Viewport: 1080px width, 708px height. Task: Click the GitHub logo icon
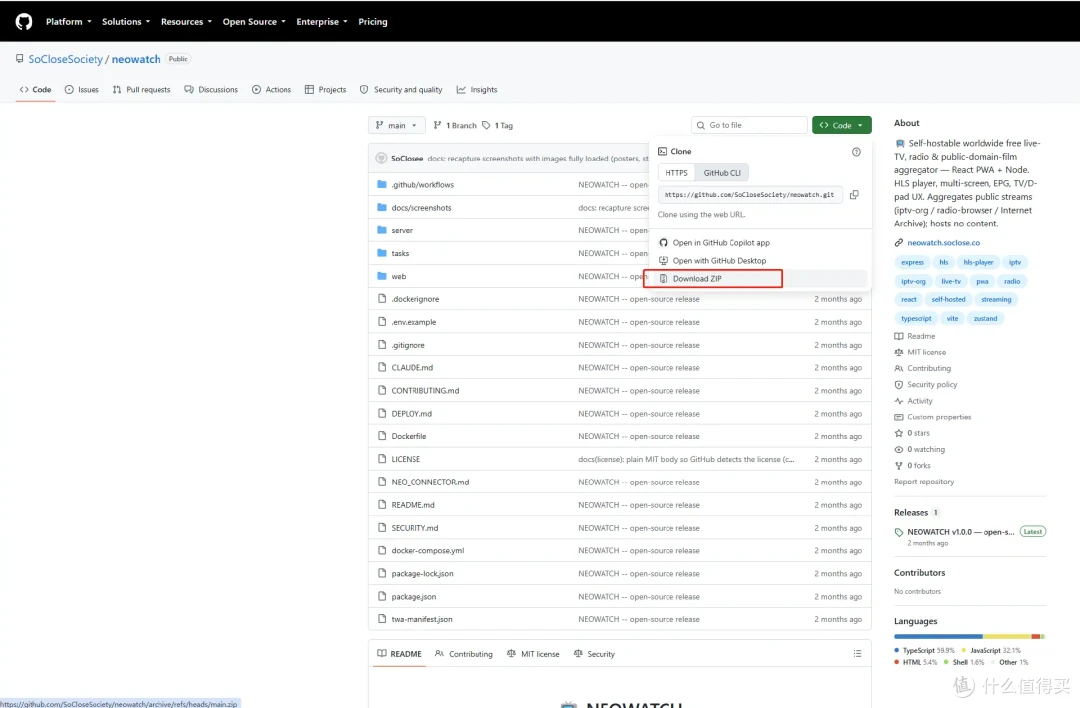coord(23,22)
